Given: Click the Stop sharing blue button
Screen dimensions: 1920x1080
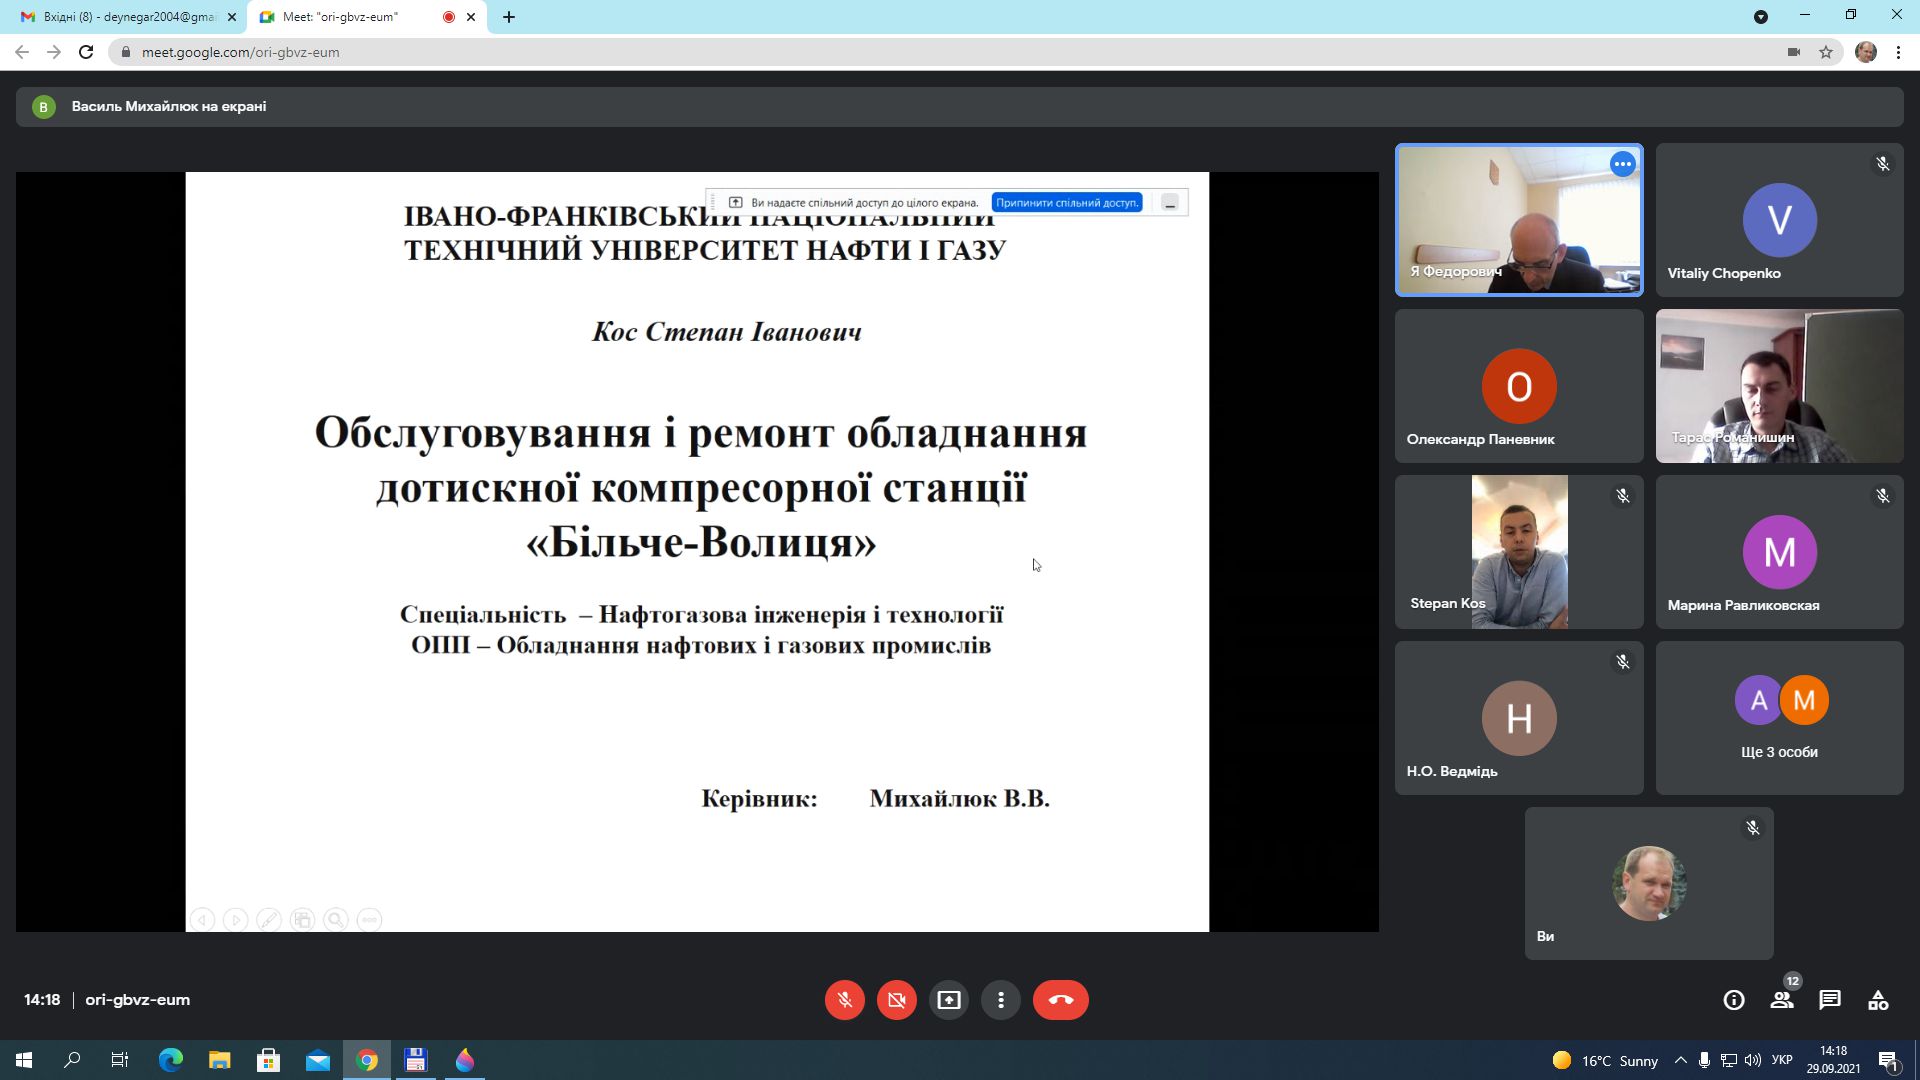Looking at the screenshot, I should point(1066,203).
